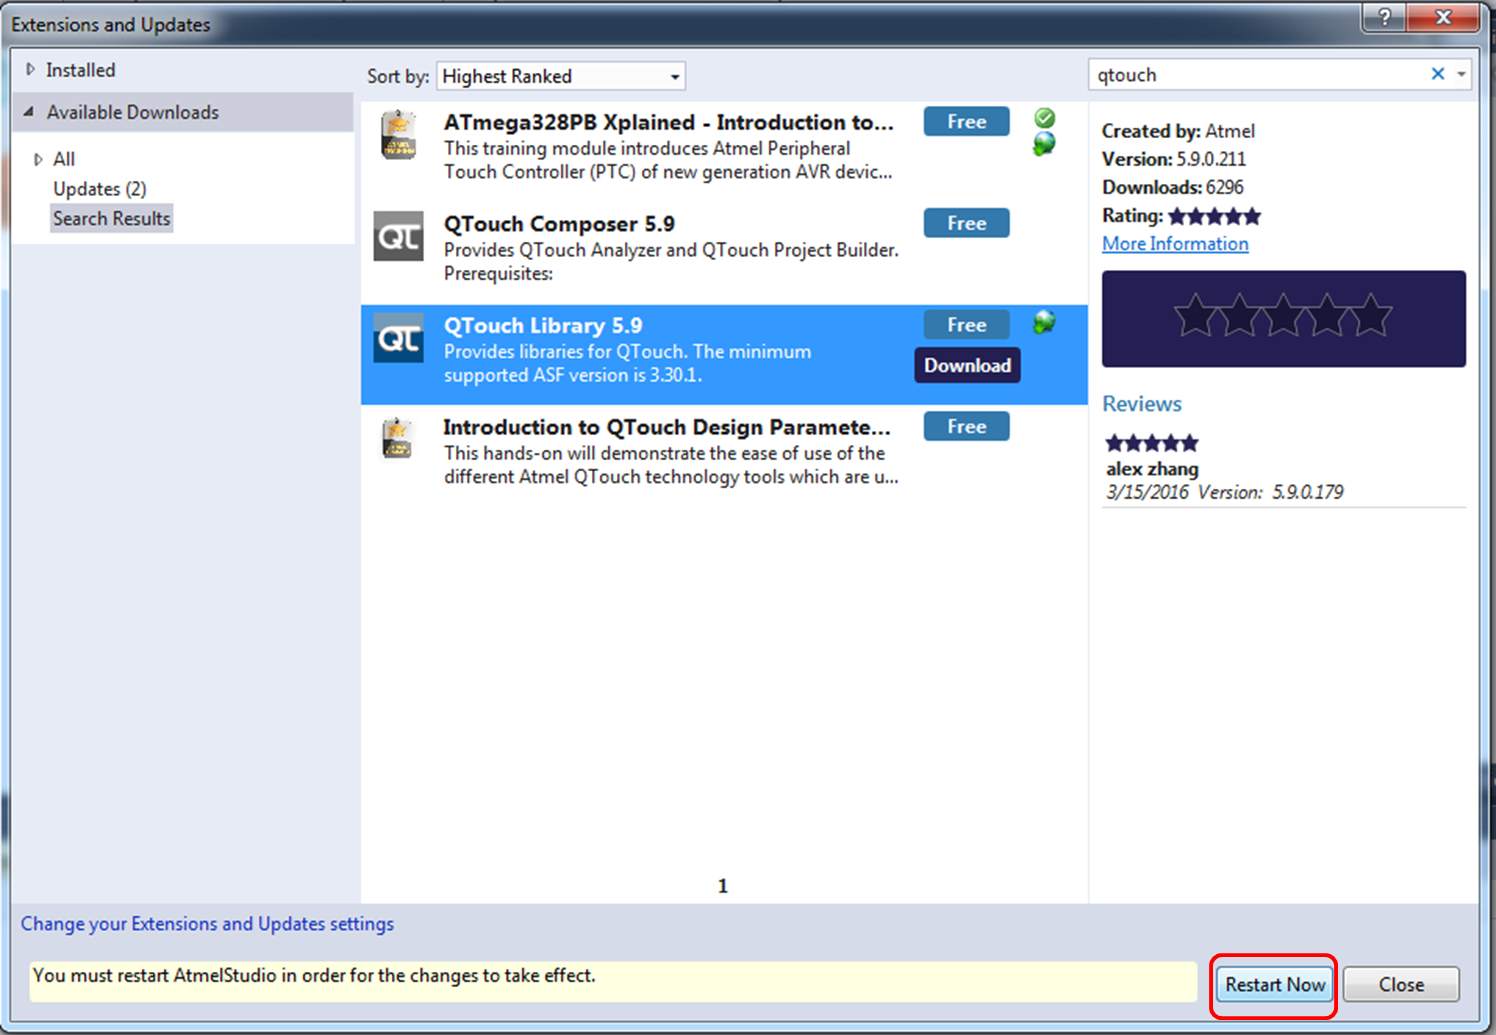
Task: Click the ATmega328PB Xplained training module icon
Action: [398, 135]
